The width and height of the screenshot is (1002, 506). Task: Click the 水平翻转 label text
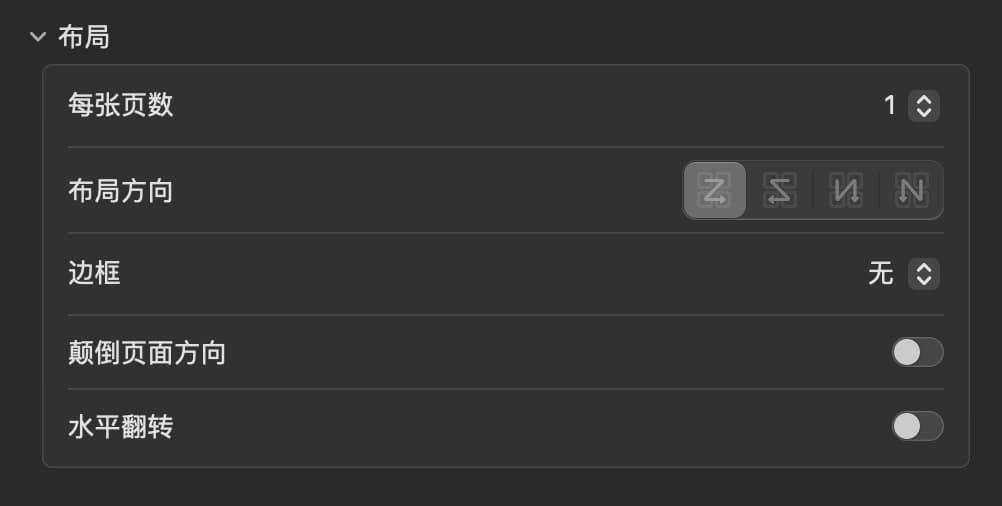point(120,427)
